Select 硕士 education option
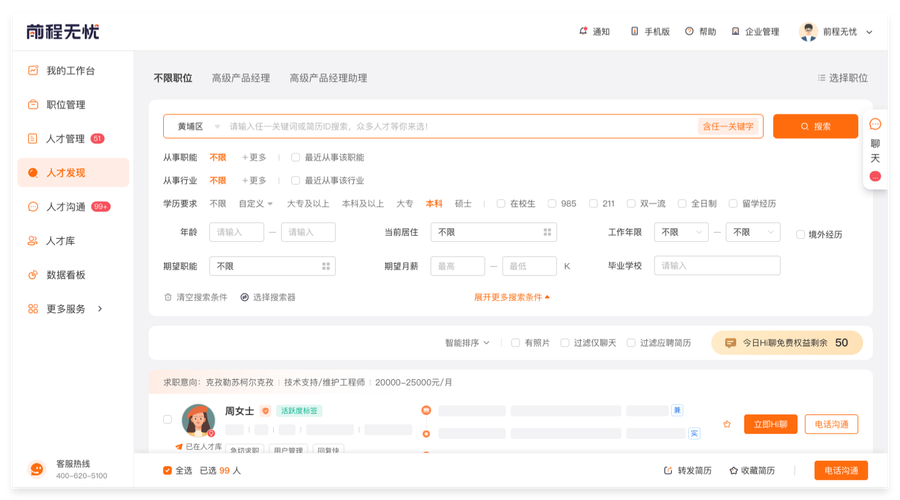The image size is (900, 500). point(463,203)
